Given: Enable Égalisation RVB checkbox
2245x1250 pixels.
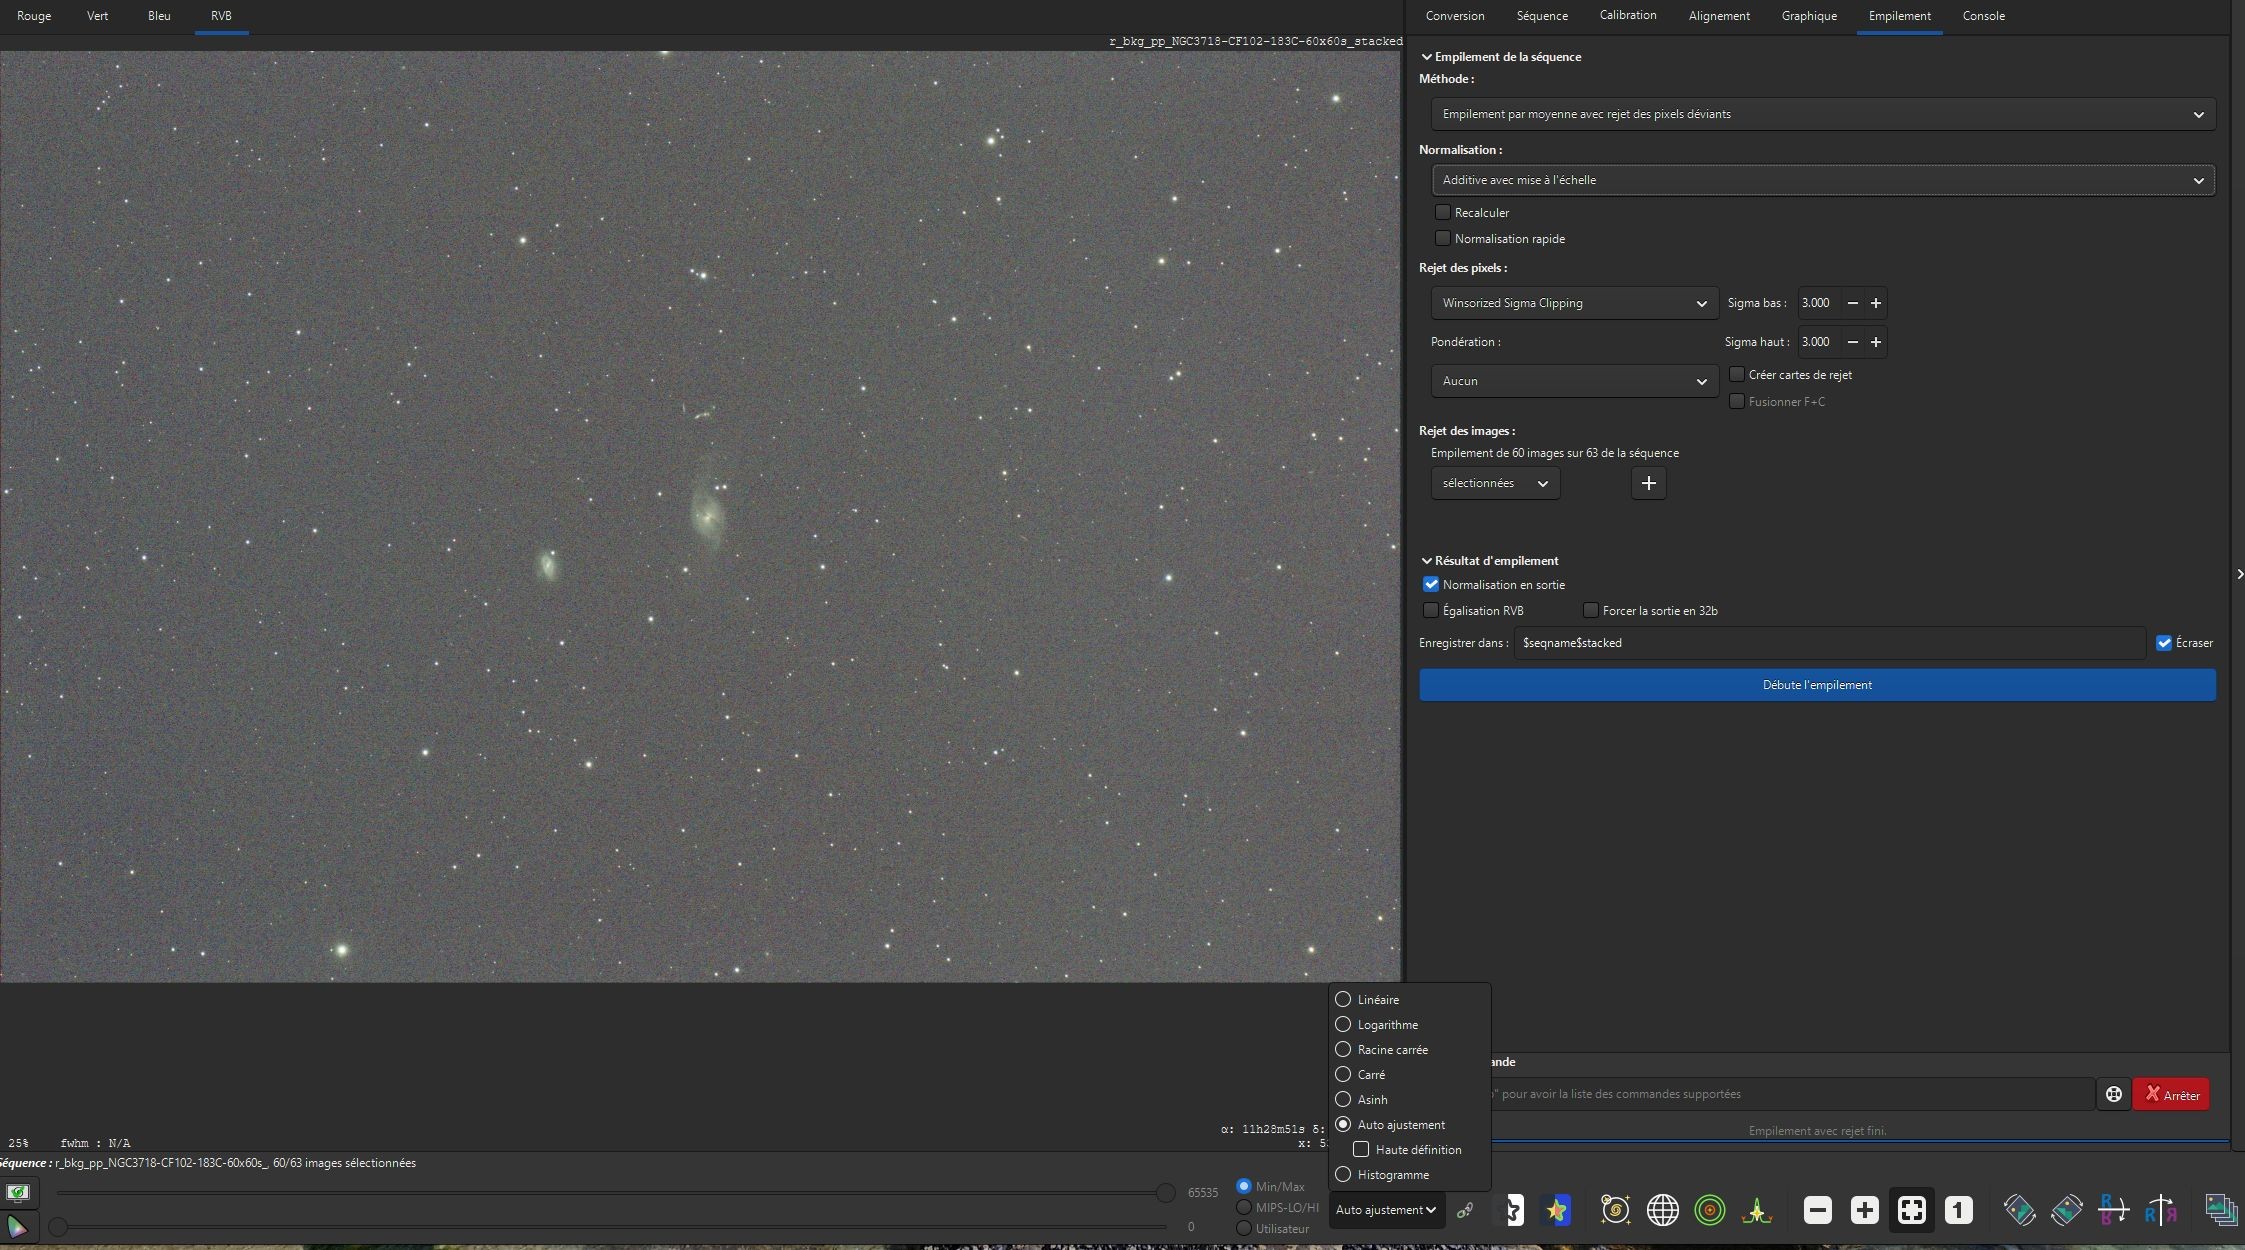Looking at the screenshot, I should 1431,610.
